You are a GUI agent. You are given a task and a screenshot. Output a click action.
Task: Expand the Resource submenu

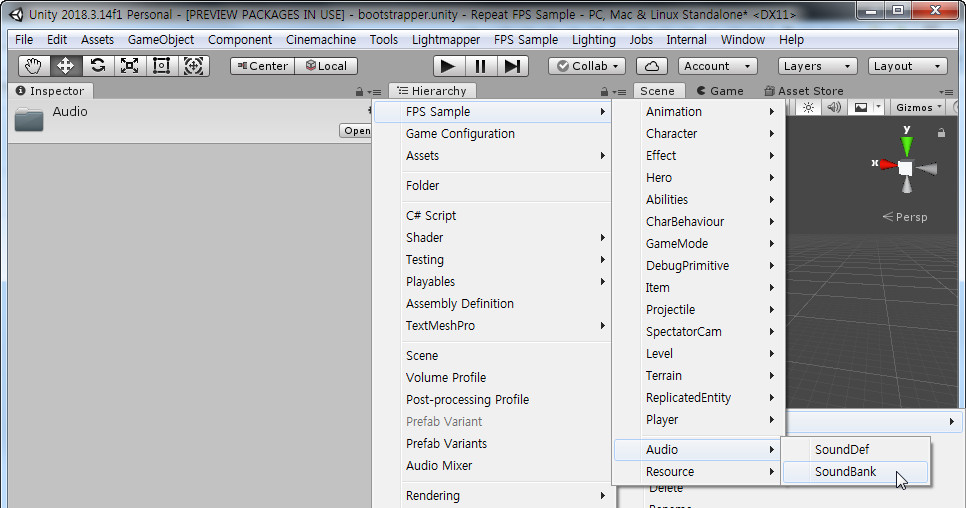(x=698, y=472)
